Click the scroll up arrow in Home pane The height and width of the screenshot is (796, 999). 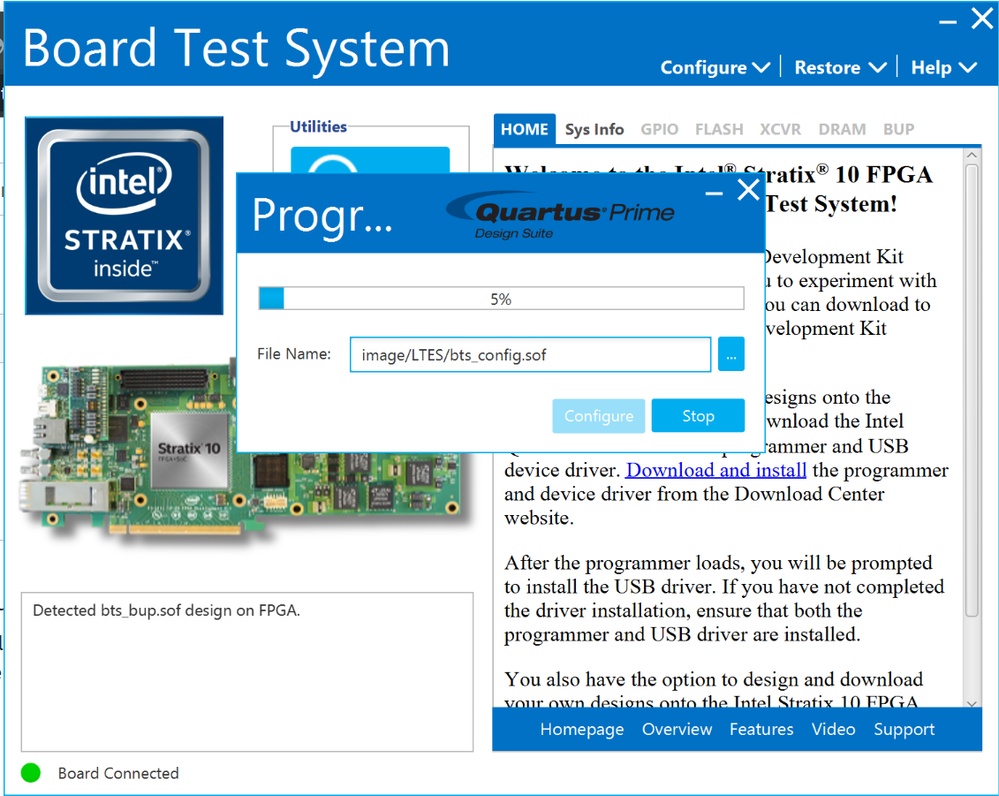pyautogui.click(x=972, y=155)
